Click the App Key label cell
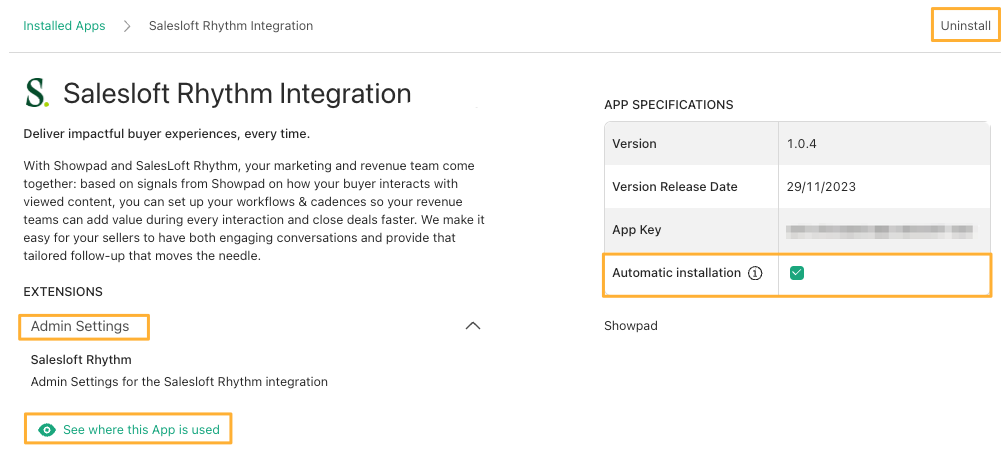Viewport: 1001px width, 458px height. coord(691,230)
